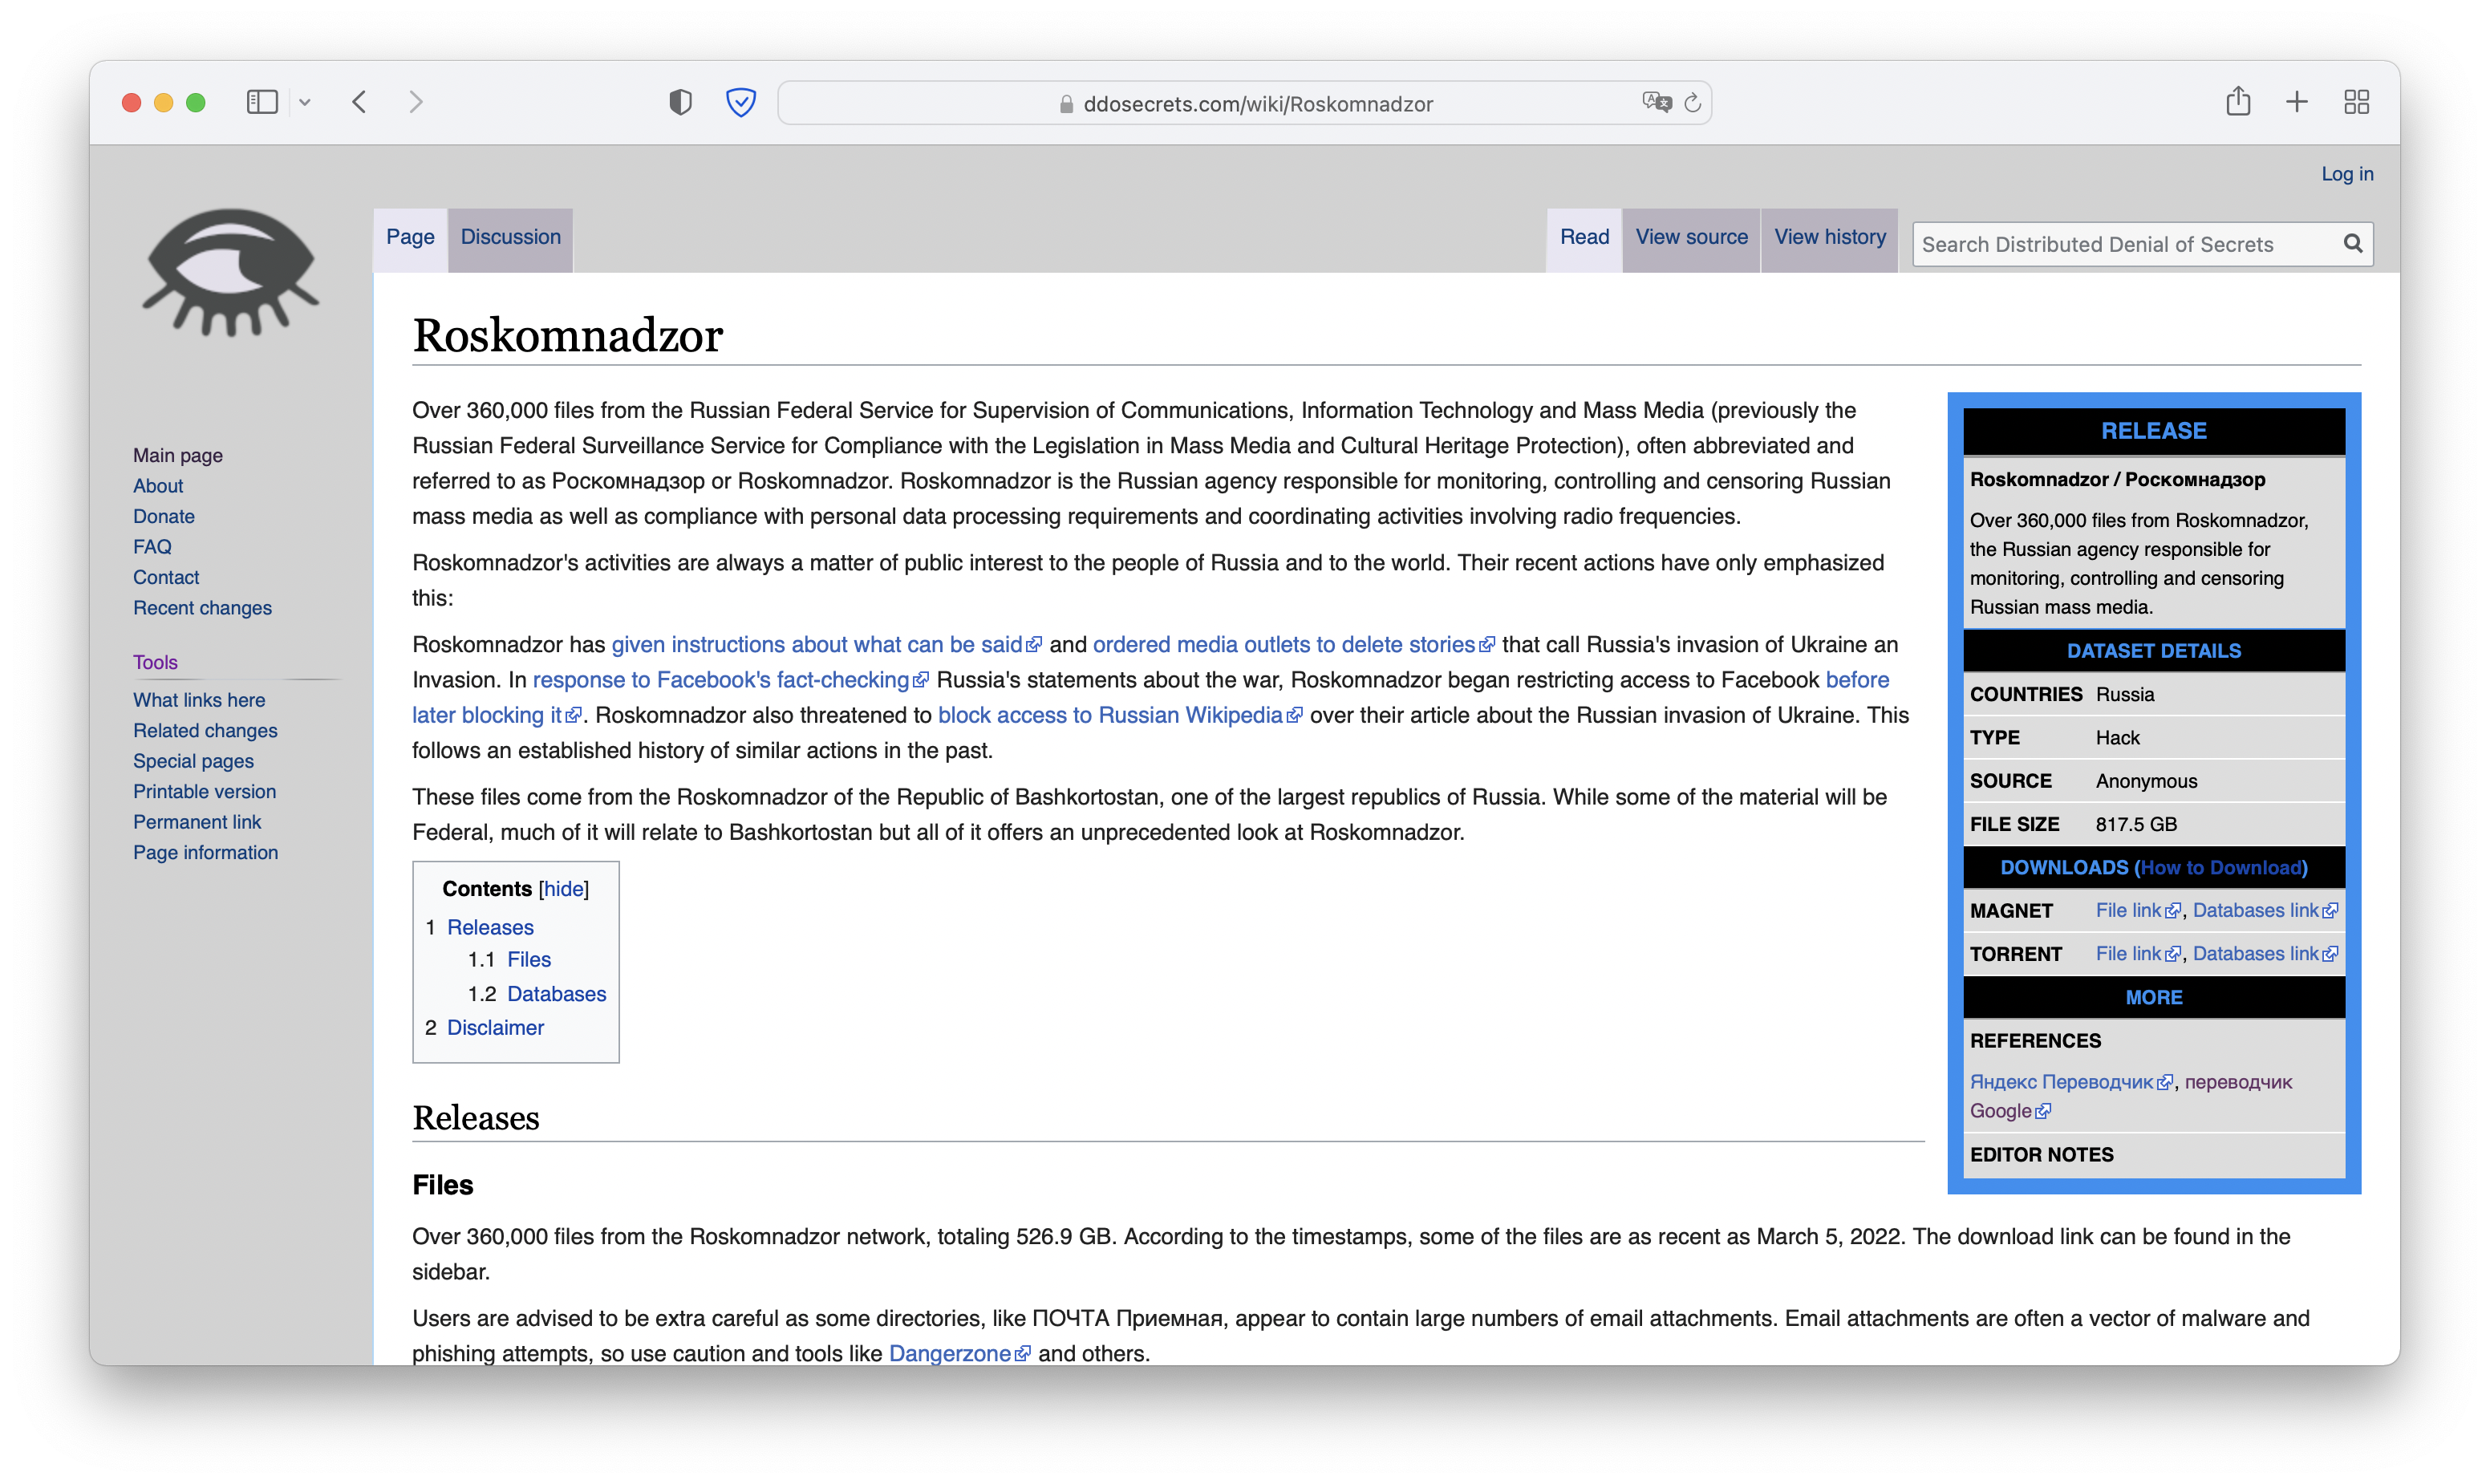
Task: Switch to the Discussion tab
Action: click(510, 237)
